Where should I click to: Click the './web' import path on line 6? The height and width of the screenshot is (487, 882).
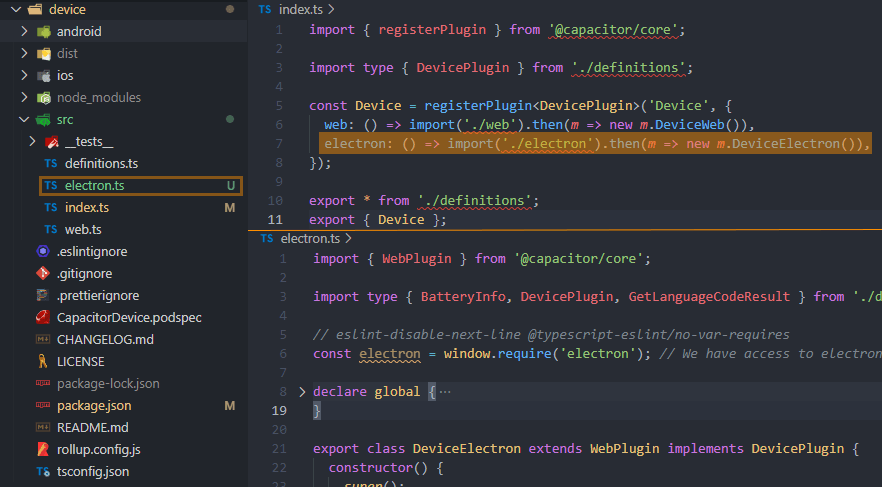pyautogui.click(x=489, y=124)
